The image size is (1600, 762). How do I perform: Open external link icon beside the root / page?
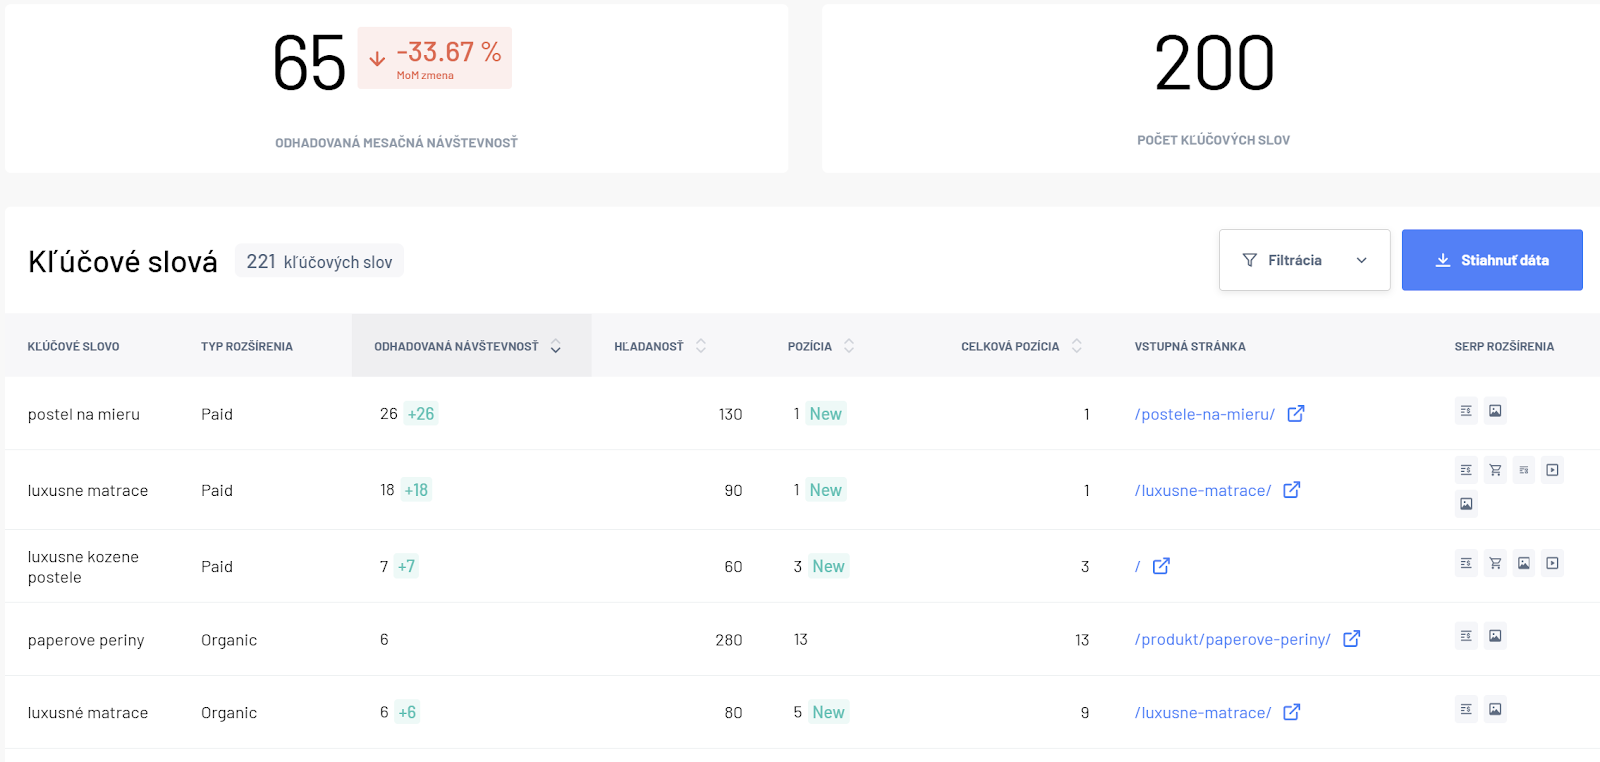click(1161, 566)
